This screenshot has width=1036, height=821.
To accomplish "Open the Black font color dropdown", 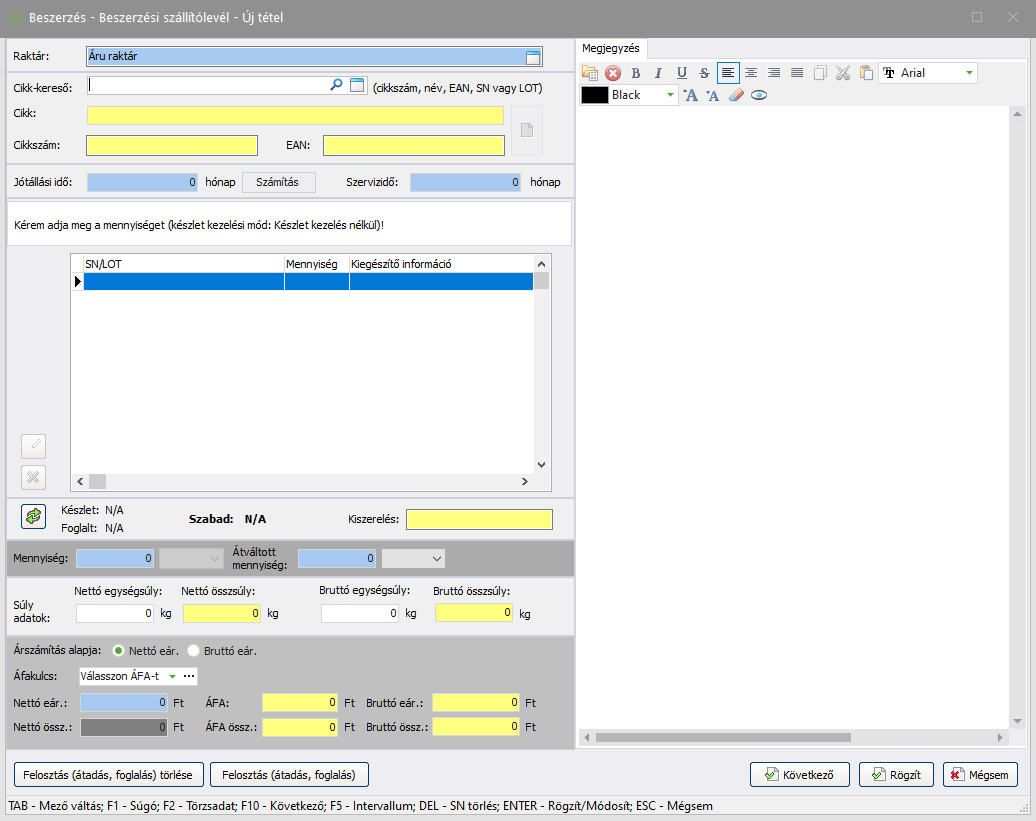I will click(x=670, y=95).
